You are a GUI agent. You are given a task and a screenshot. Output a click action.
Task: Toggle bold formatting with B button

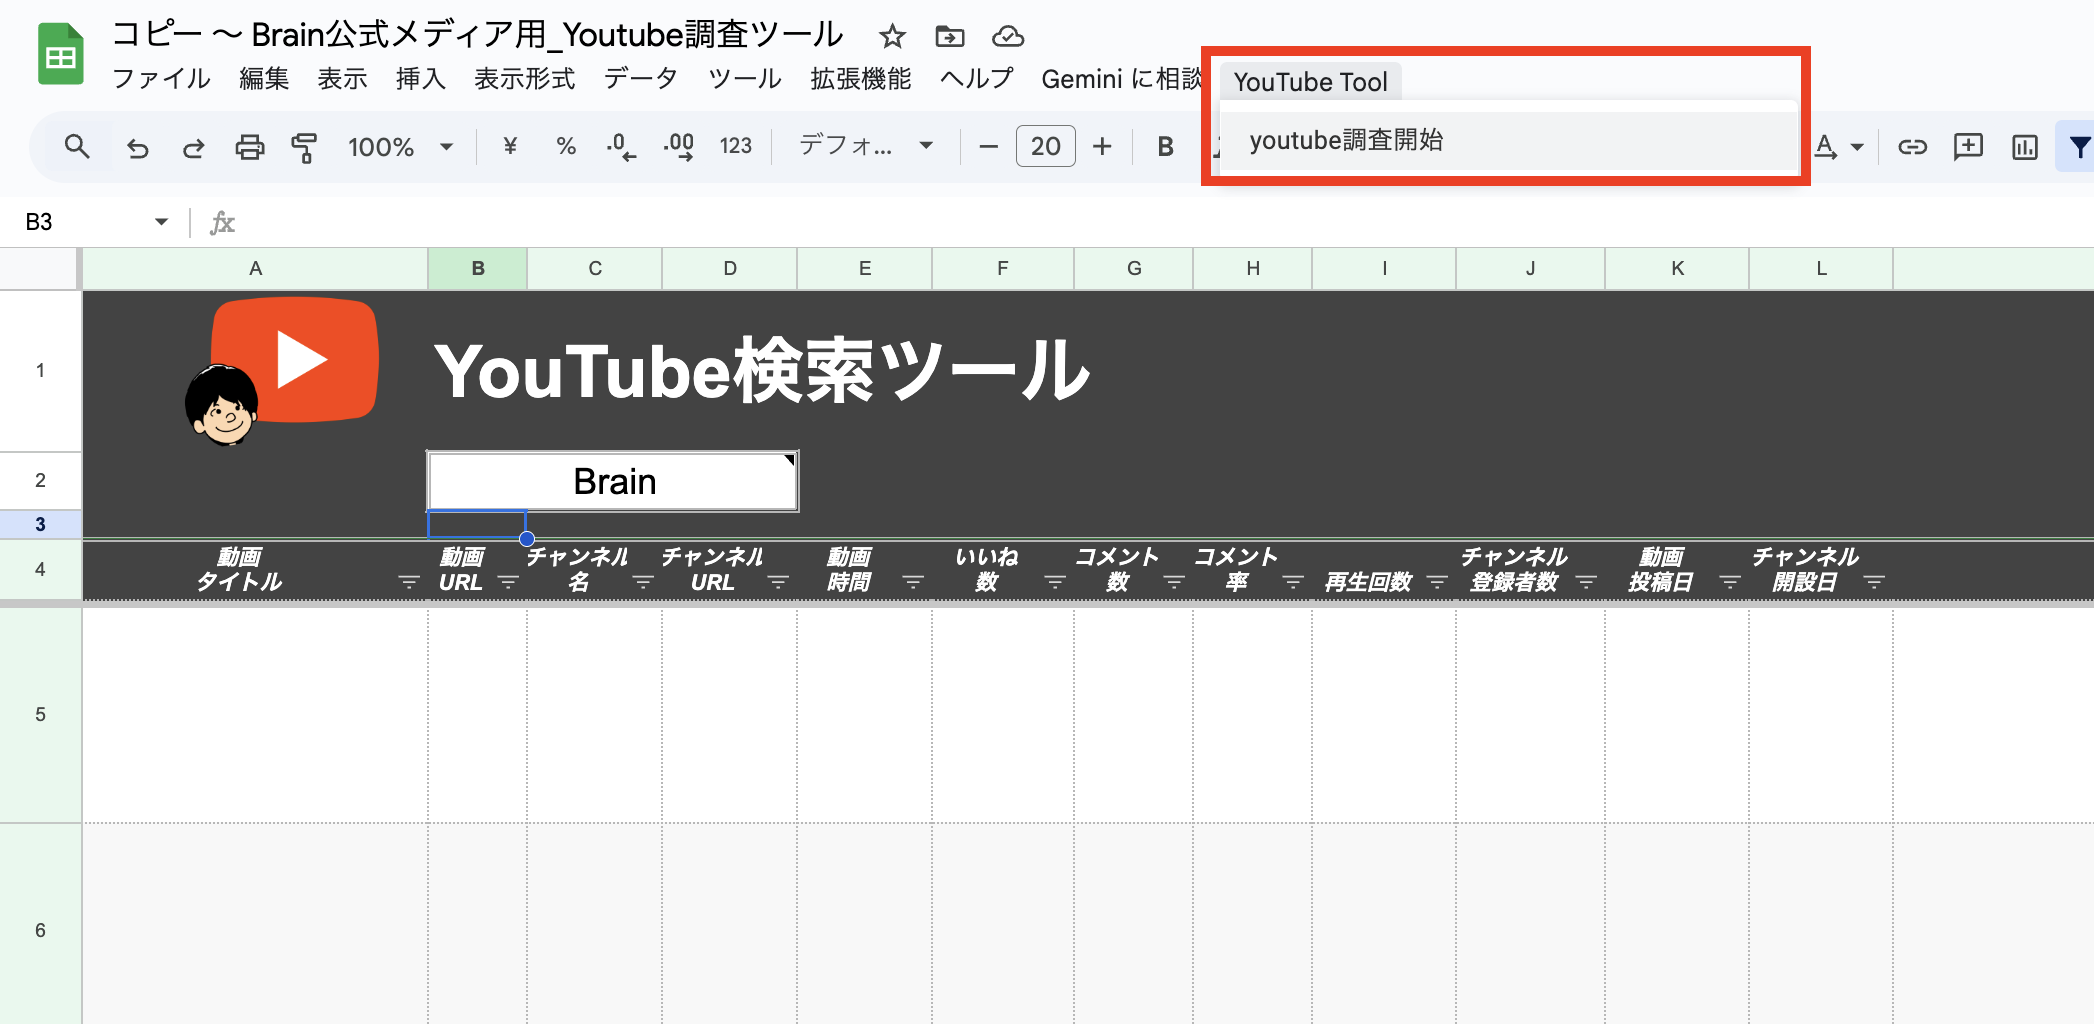[x=1165, y=147]
